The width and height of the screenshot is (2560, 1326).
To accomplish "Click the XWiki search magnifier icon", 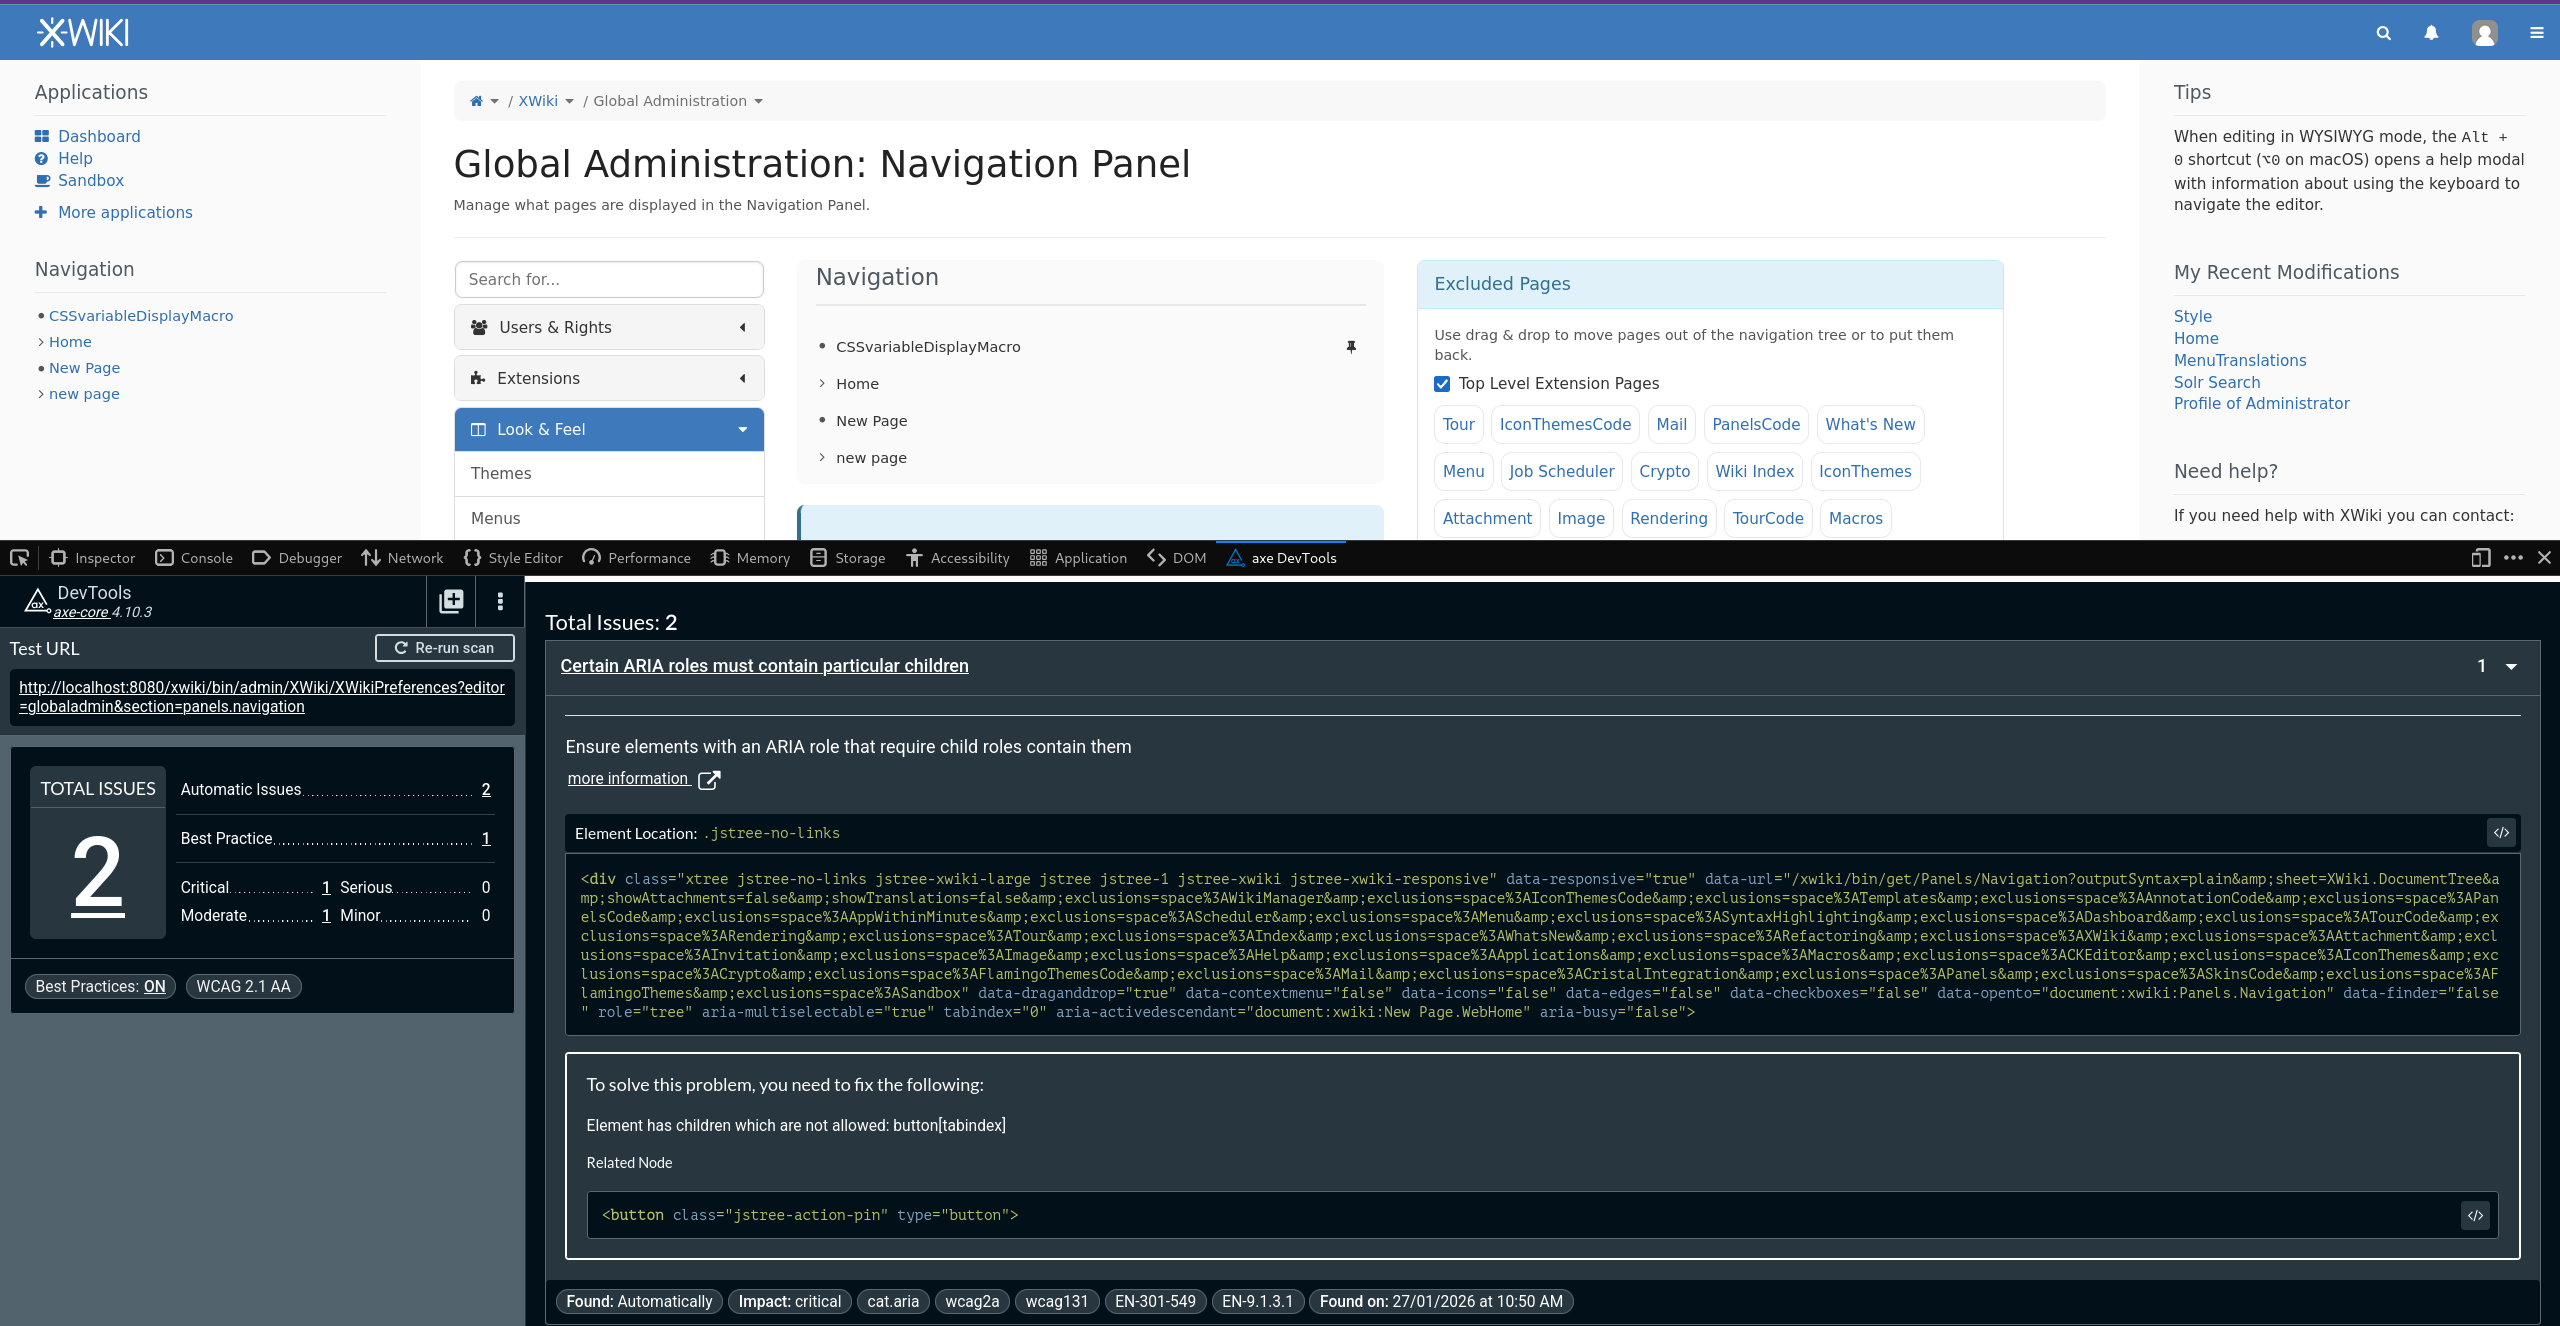I will click(2383, 33).
